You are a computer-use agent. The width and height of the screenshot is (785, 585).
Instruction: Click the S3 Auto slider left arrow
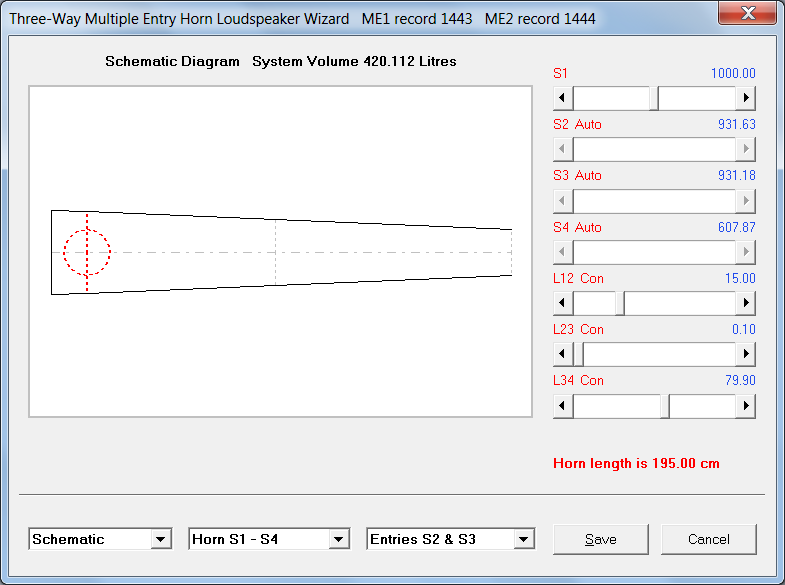coord(563,200)
